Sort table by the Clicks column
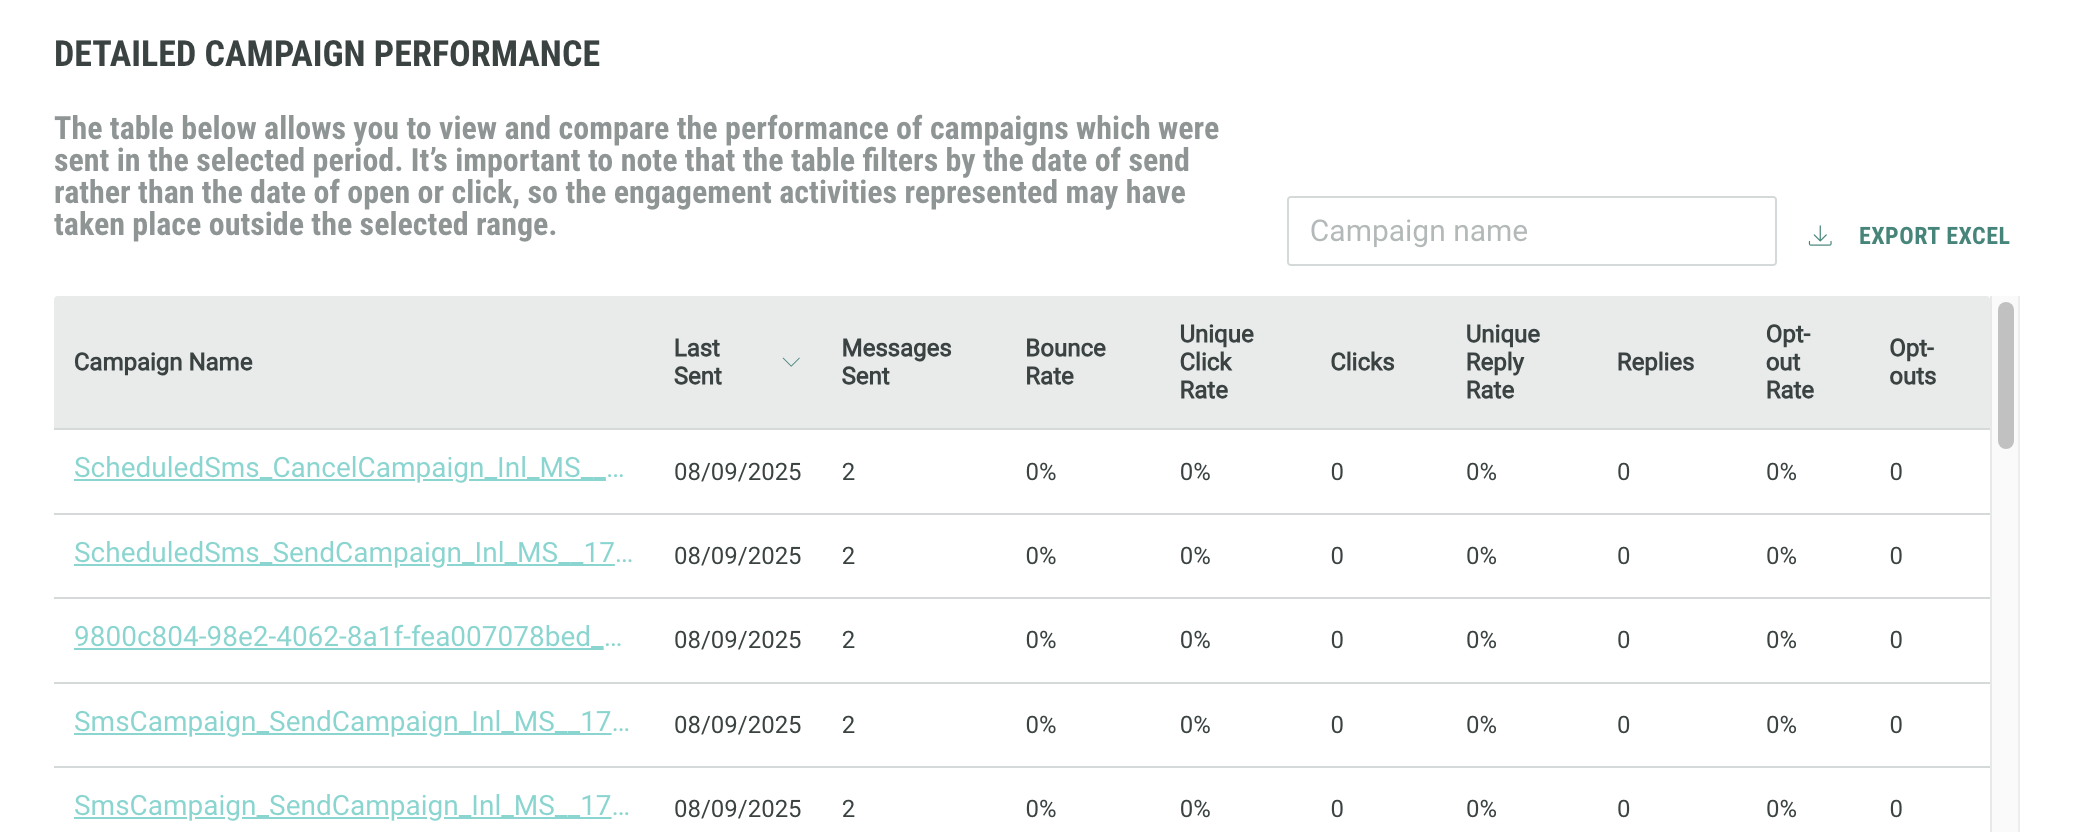The height and width of the screenshot is (832, 2076). tap(1361, 362)
